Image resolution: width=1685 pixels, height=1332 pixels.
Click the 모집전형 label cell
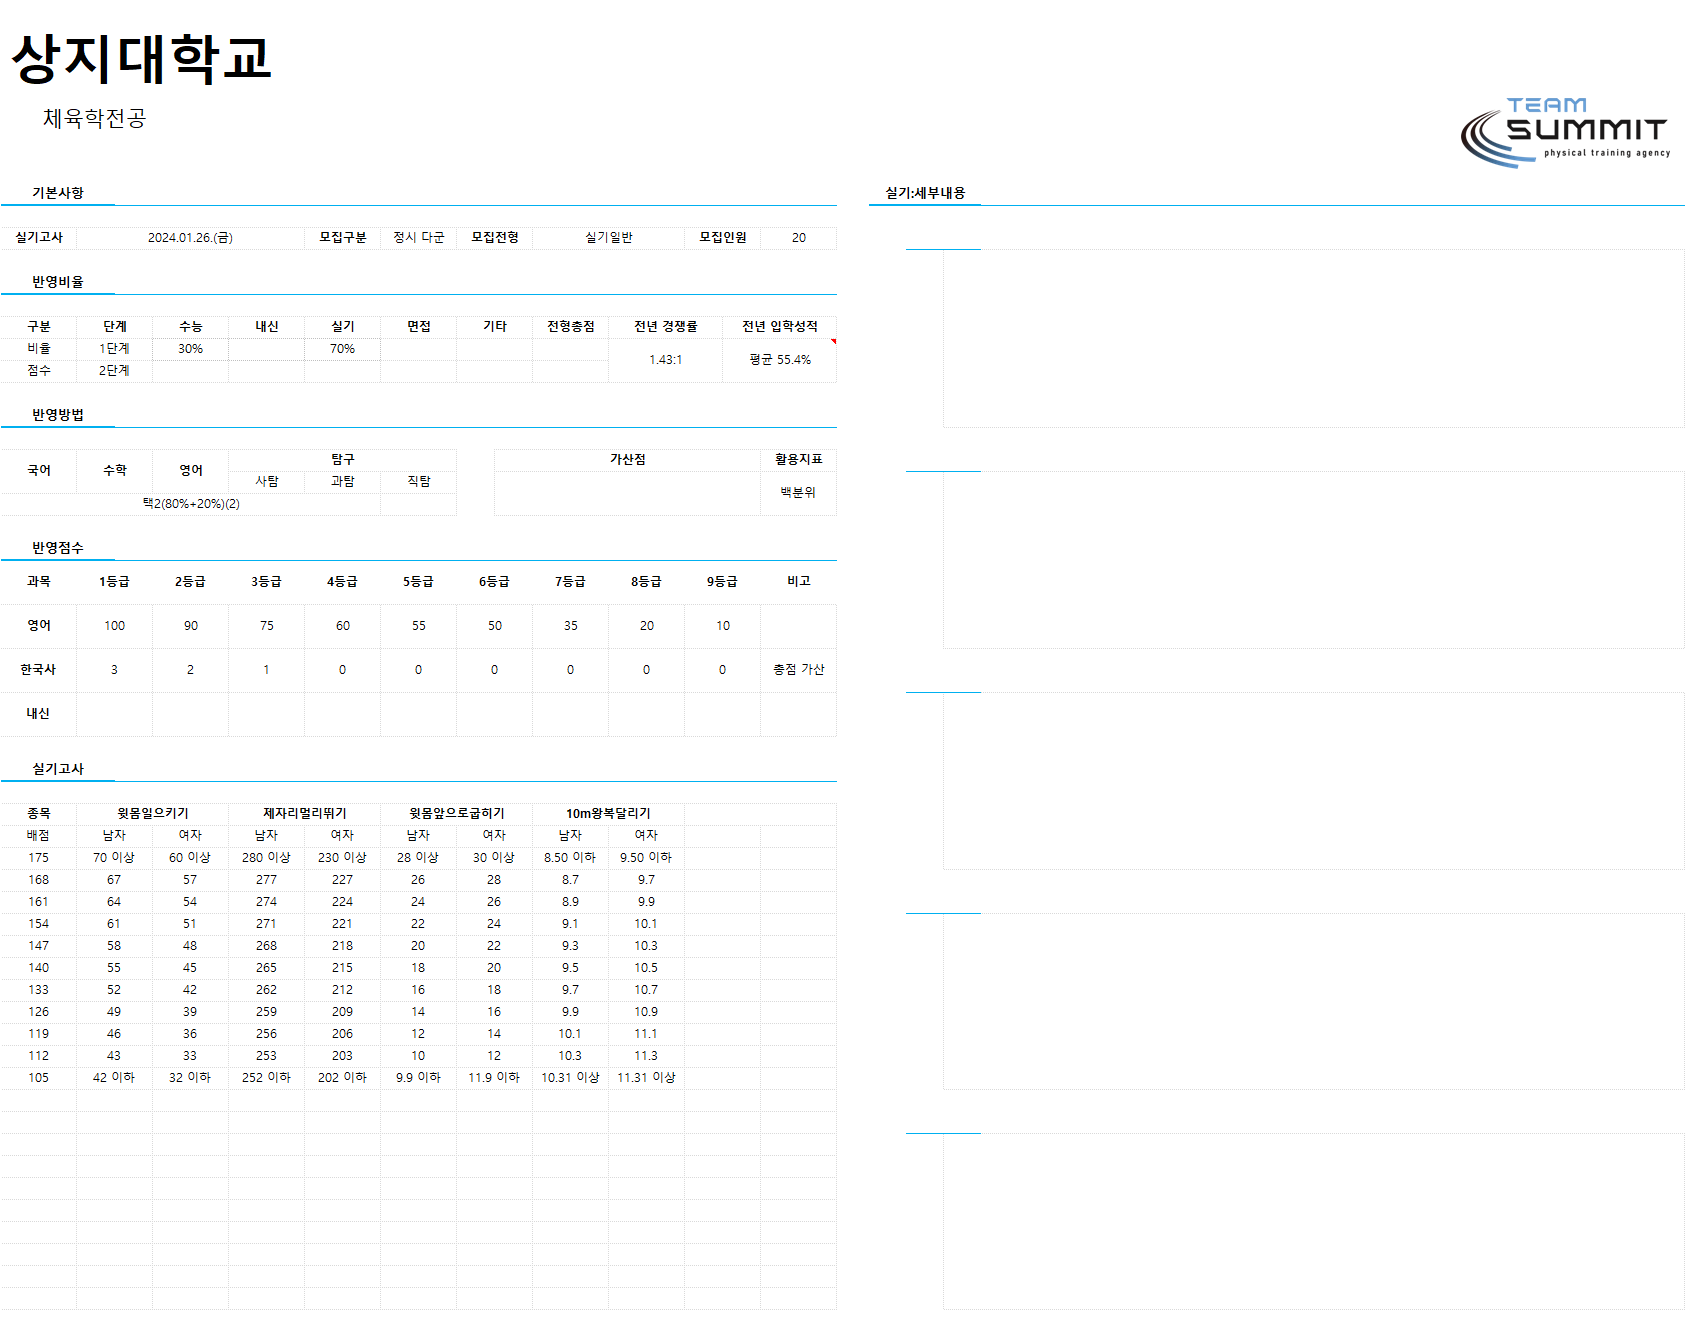click(x=495, y=238)
